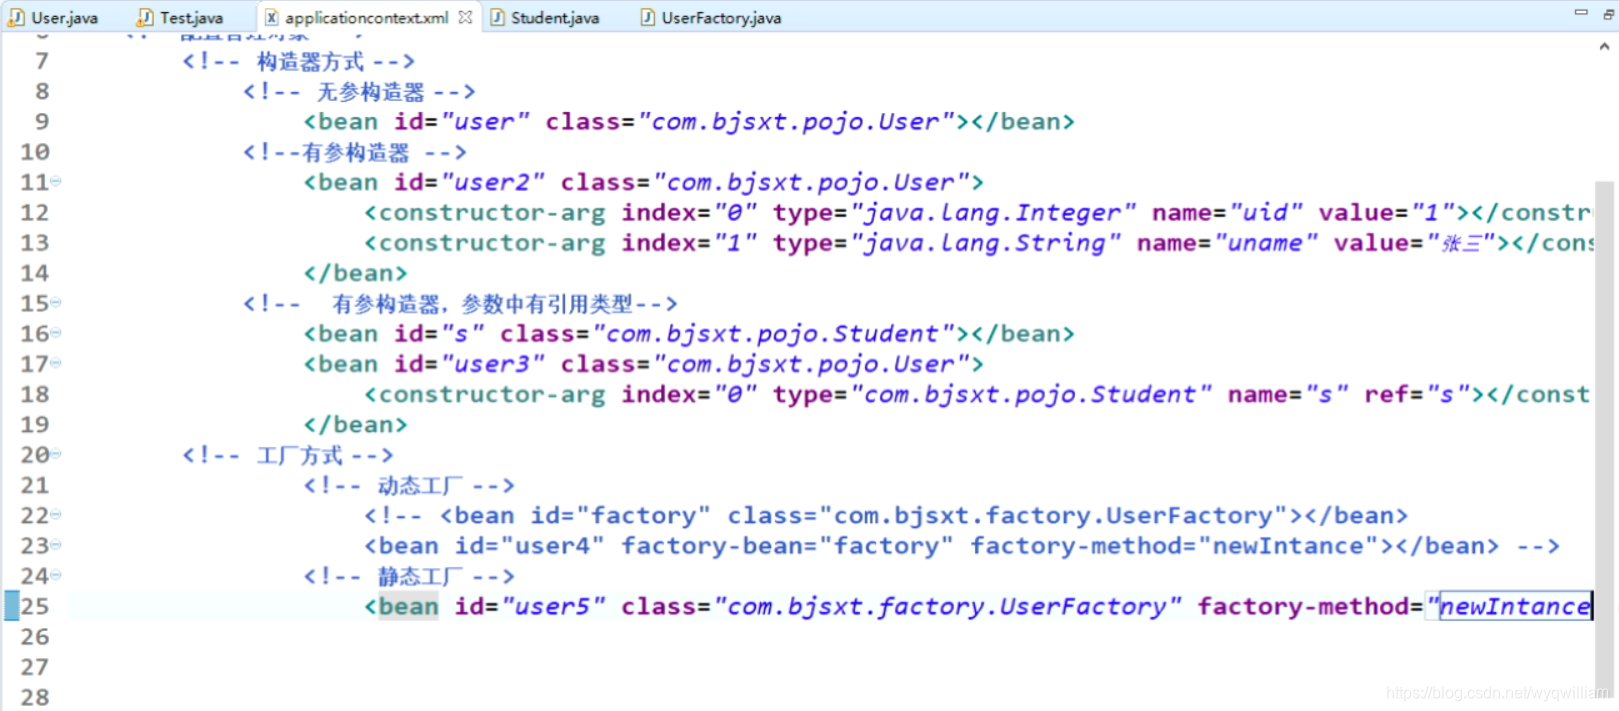Click name="uid" on line 12
This screenshot has height=711, width=1619.
point(1227,212)
